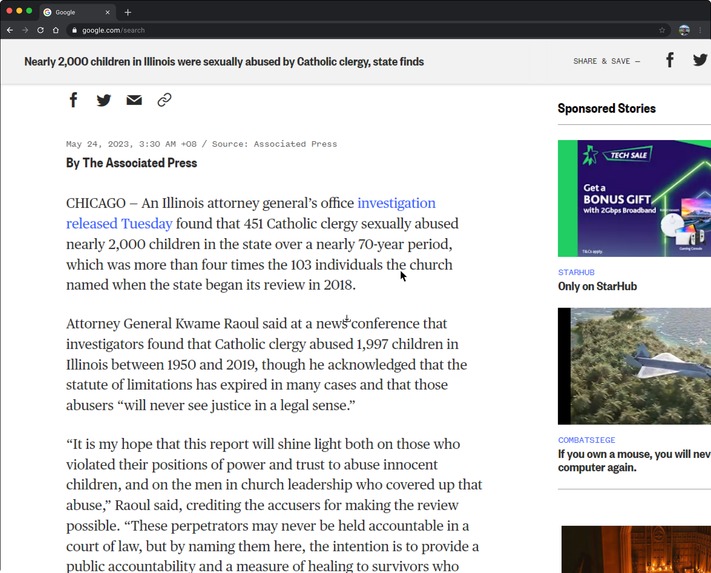This screenshot has width=711, height=573.
Task: Open the STARHUB sponsor label
Action: 576,272
